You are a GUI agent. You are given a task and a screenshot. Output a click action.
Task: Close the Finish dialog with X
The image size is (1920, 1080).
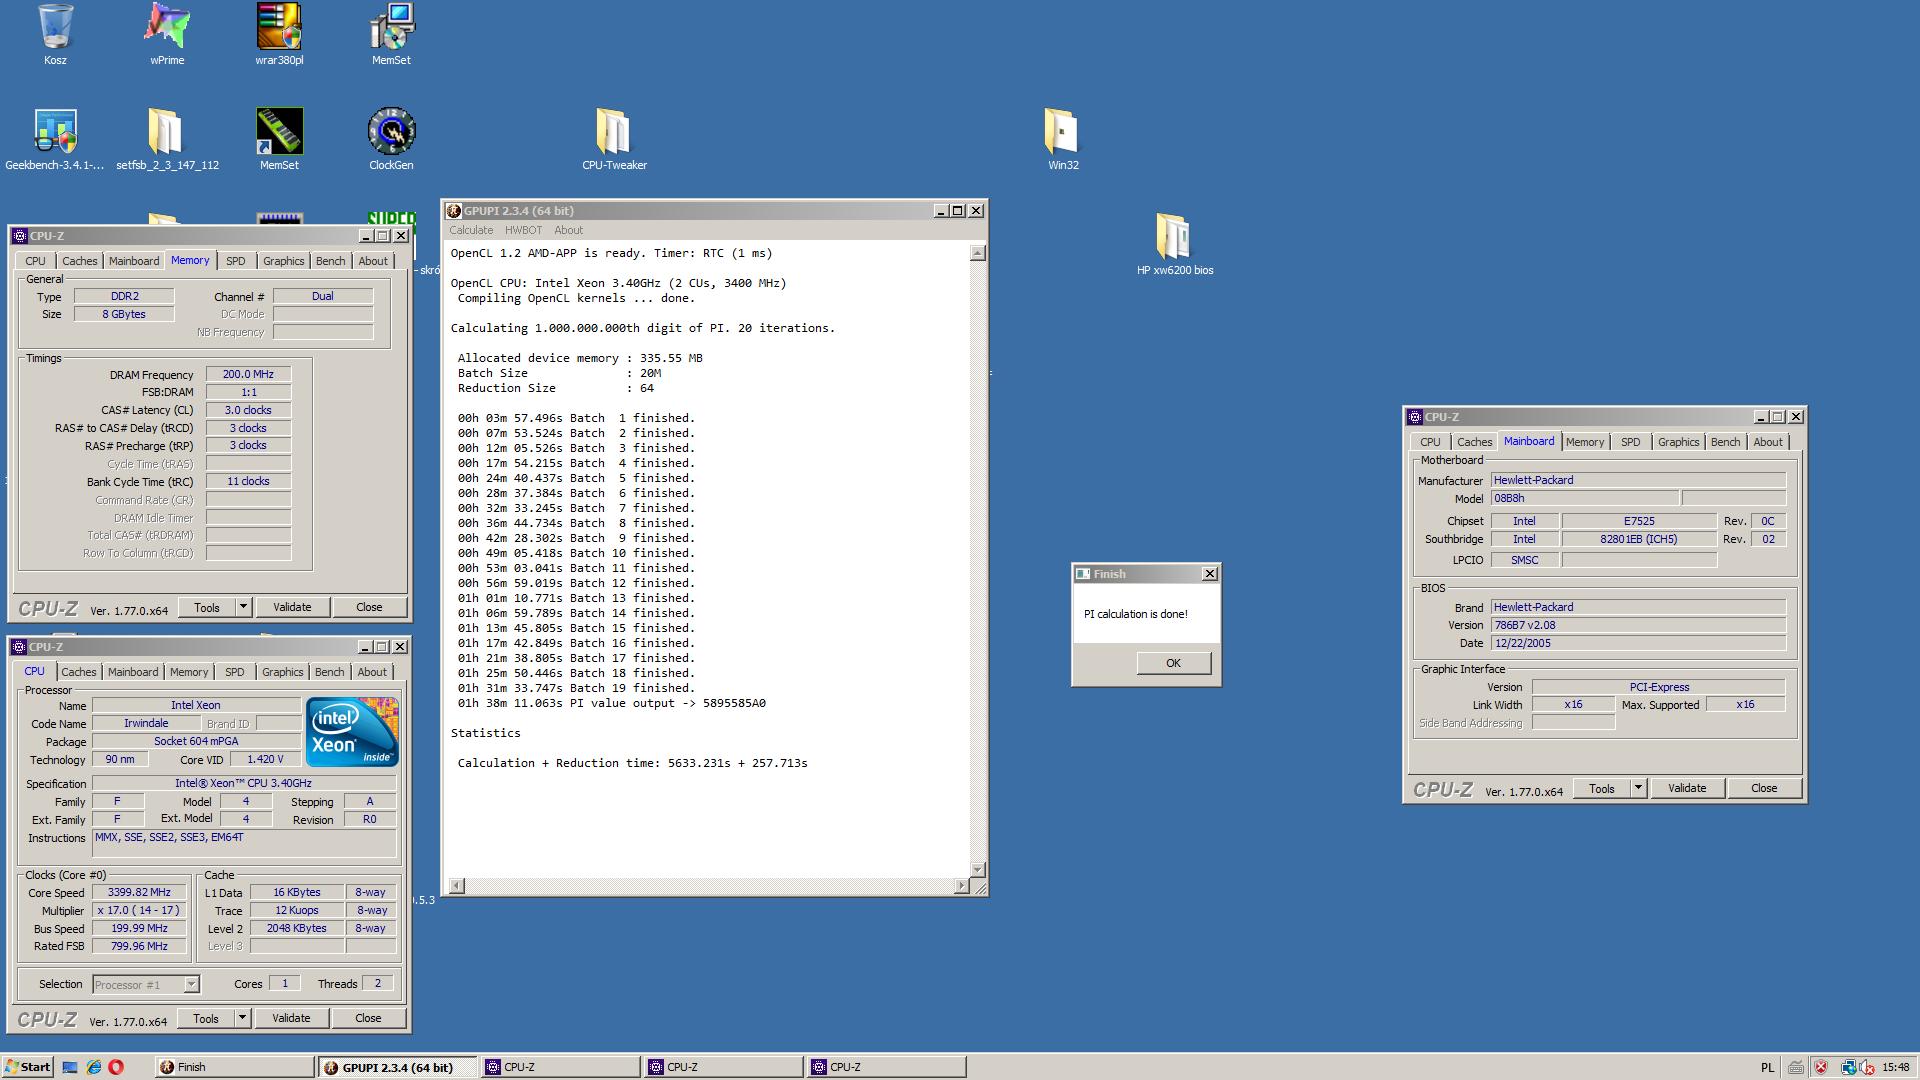[x=1210, y=574]
